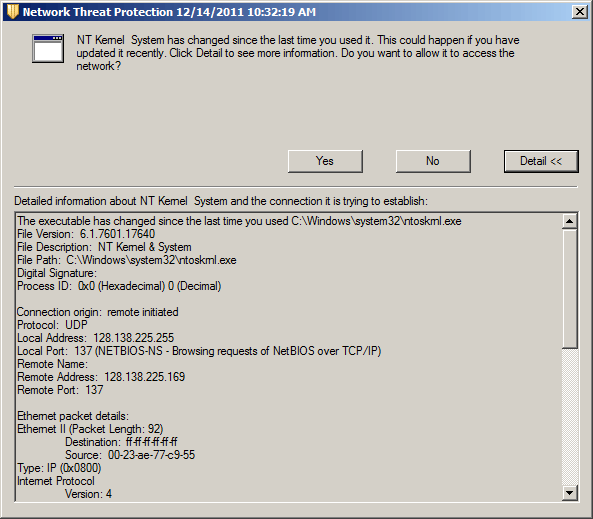Screen dimensions: 593x519
Task: Click the Local Address 128.138.225.255 line
Action: (96, 338)
